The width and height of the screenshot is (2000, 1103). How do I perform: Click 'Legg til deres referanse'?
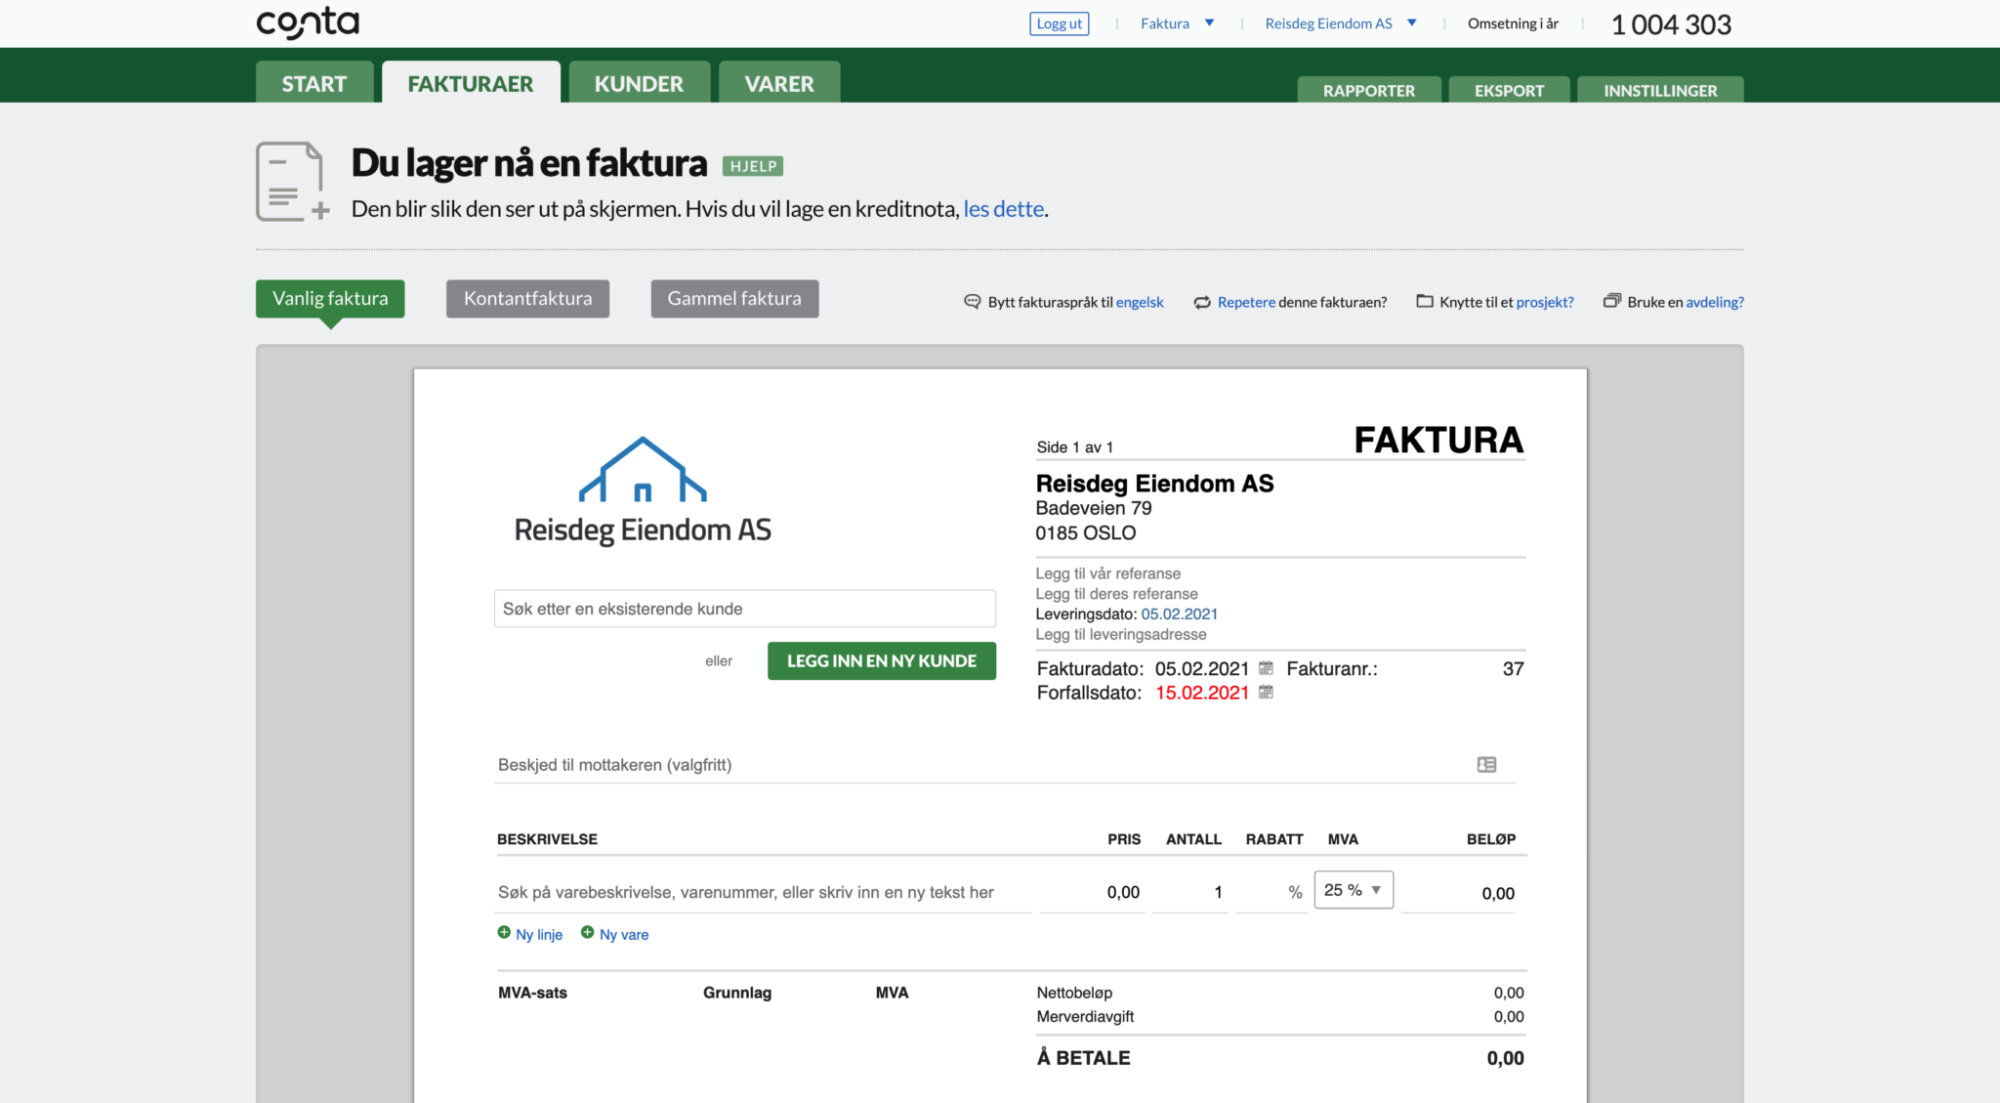coord(1116,593)
